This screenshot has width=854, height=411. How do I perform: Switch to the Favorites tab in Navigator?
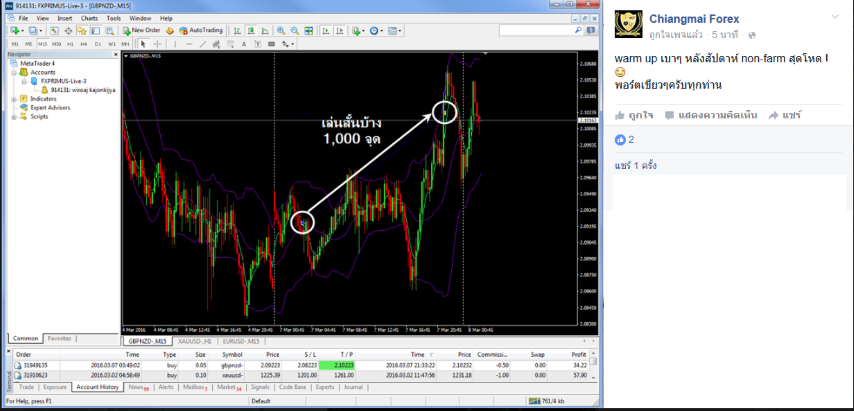click(x=59, y=339)
